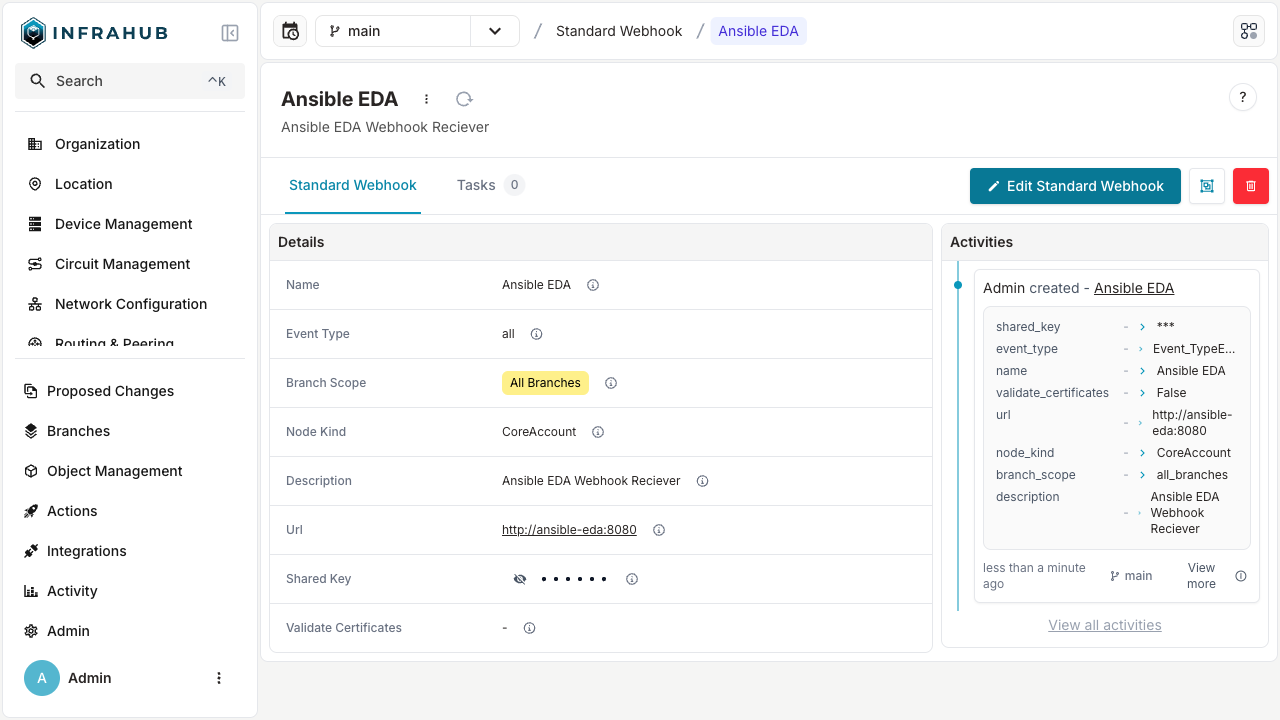Click the Search input field

point(130,80)
